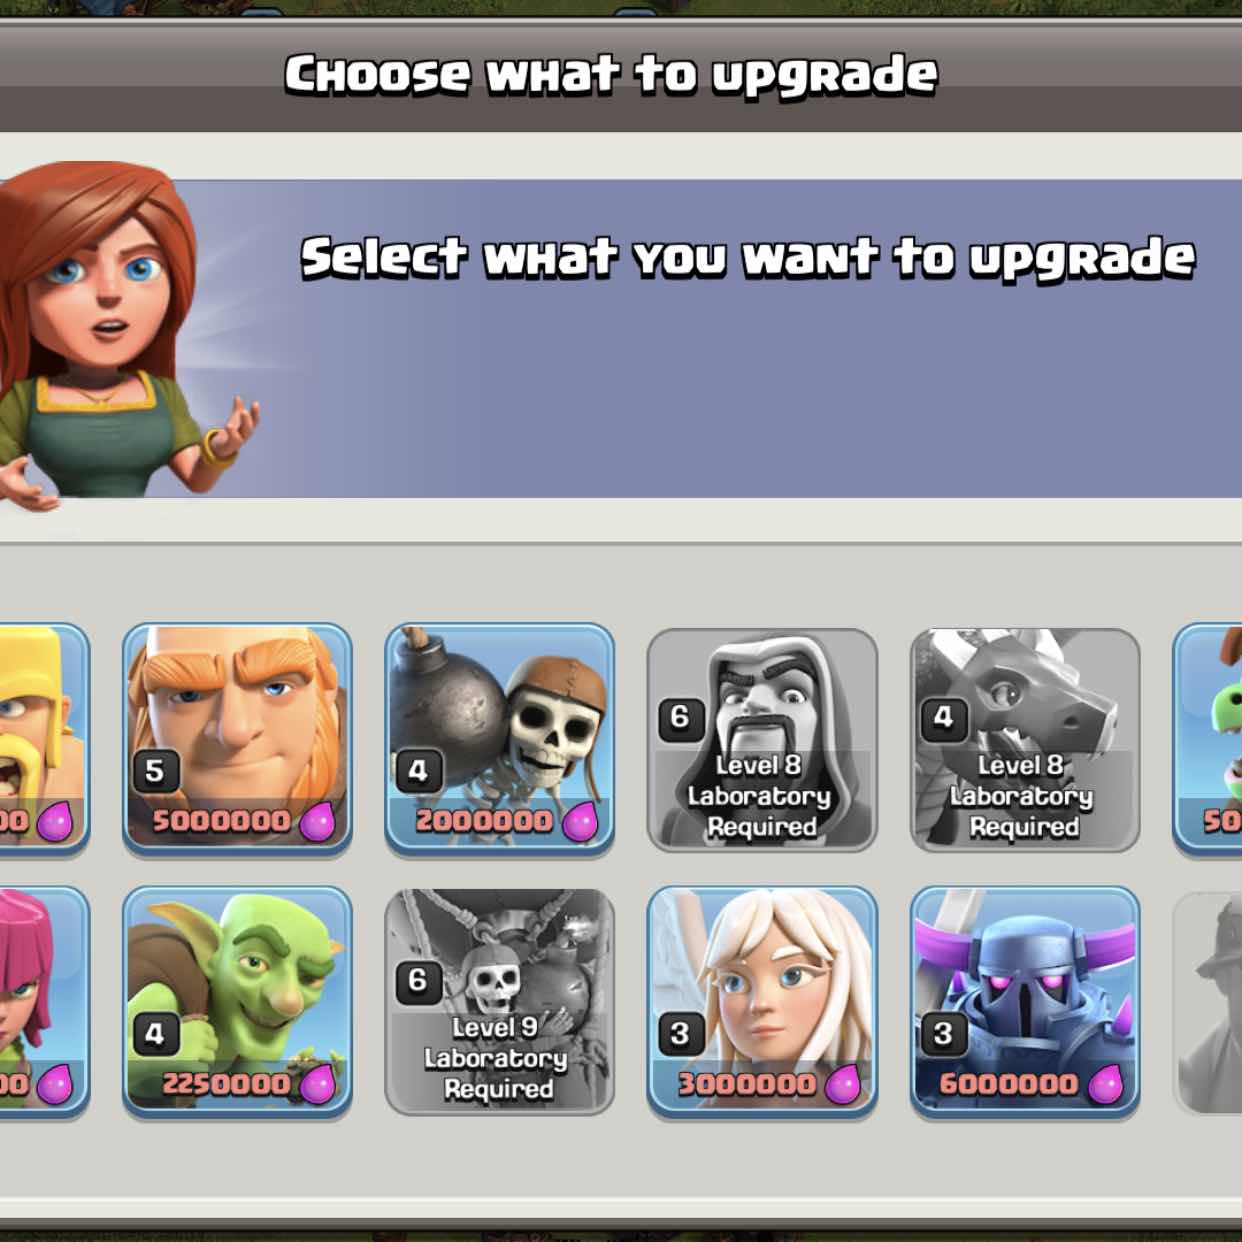Click the 2000000 elixir cost on Wall Breaker

(x=485, y=821)
